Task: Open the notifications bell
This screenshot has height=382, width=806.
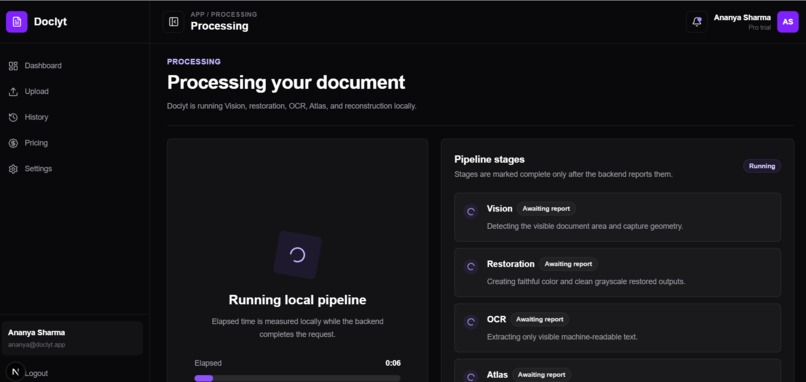Action: point(697,22)
